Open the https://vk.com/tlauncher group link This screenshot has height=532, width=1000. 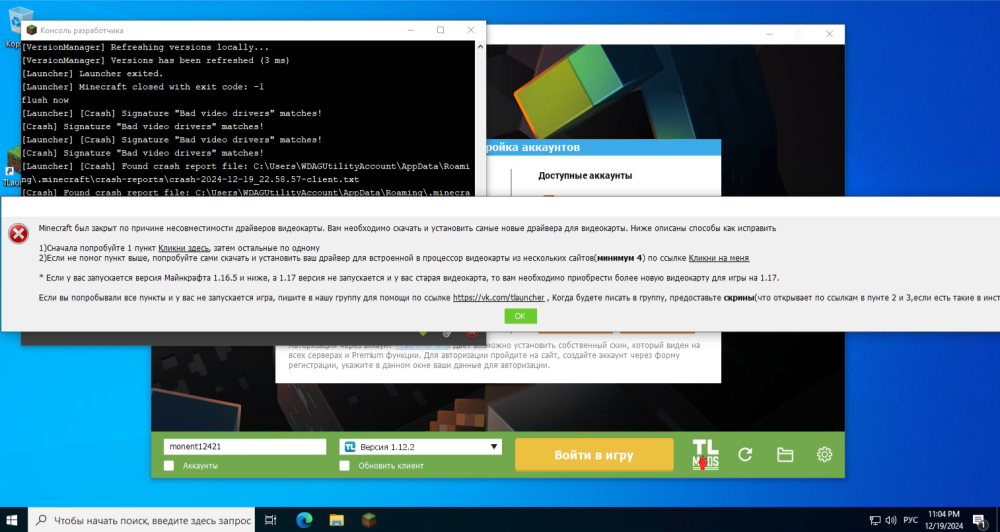tap(499, 297)
